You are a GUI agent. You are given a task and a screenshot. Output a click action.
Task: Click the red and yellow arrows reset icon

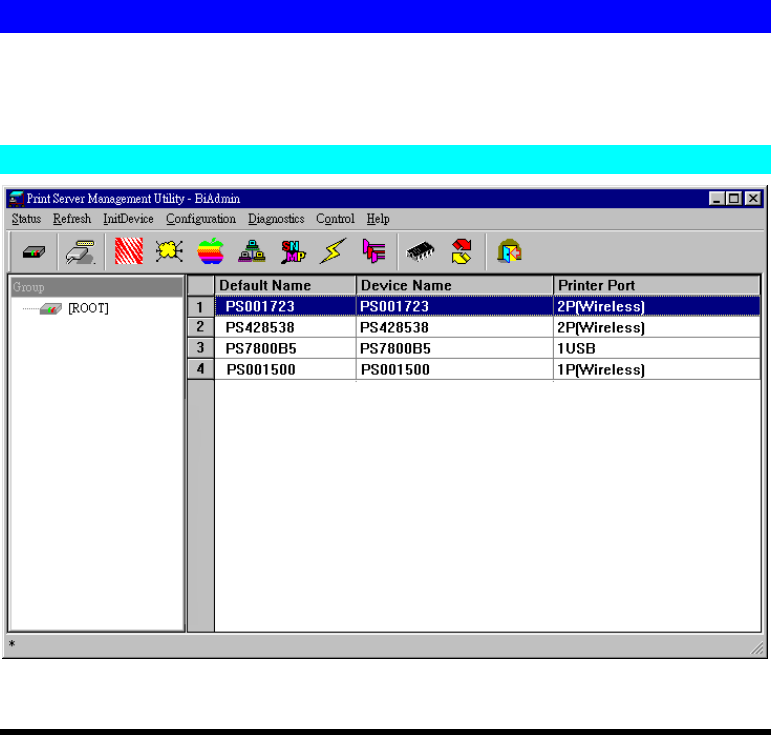pos(462,251)
